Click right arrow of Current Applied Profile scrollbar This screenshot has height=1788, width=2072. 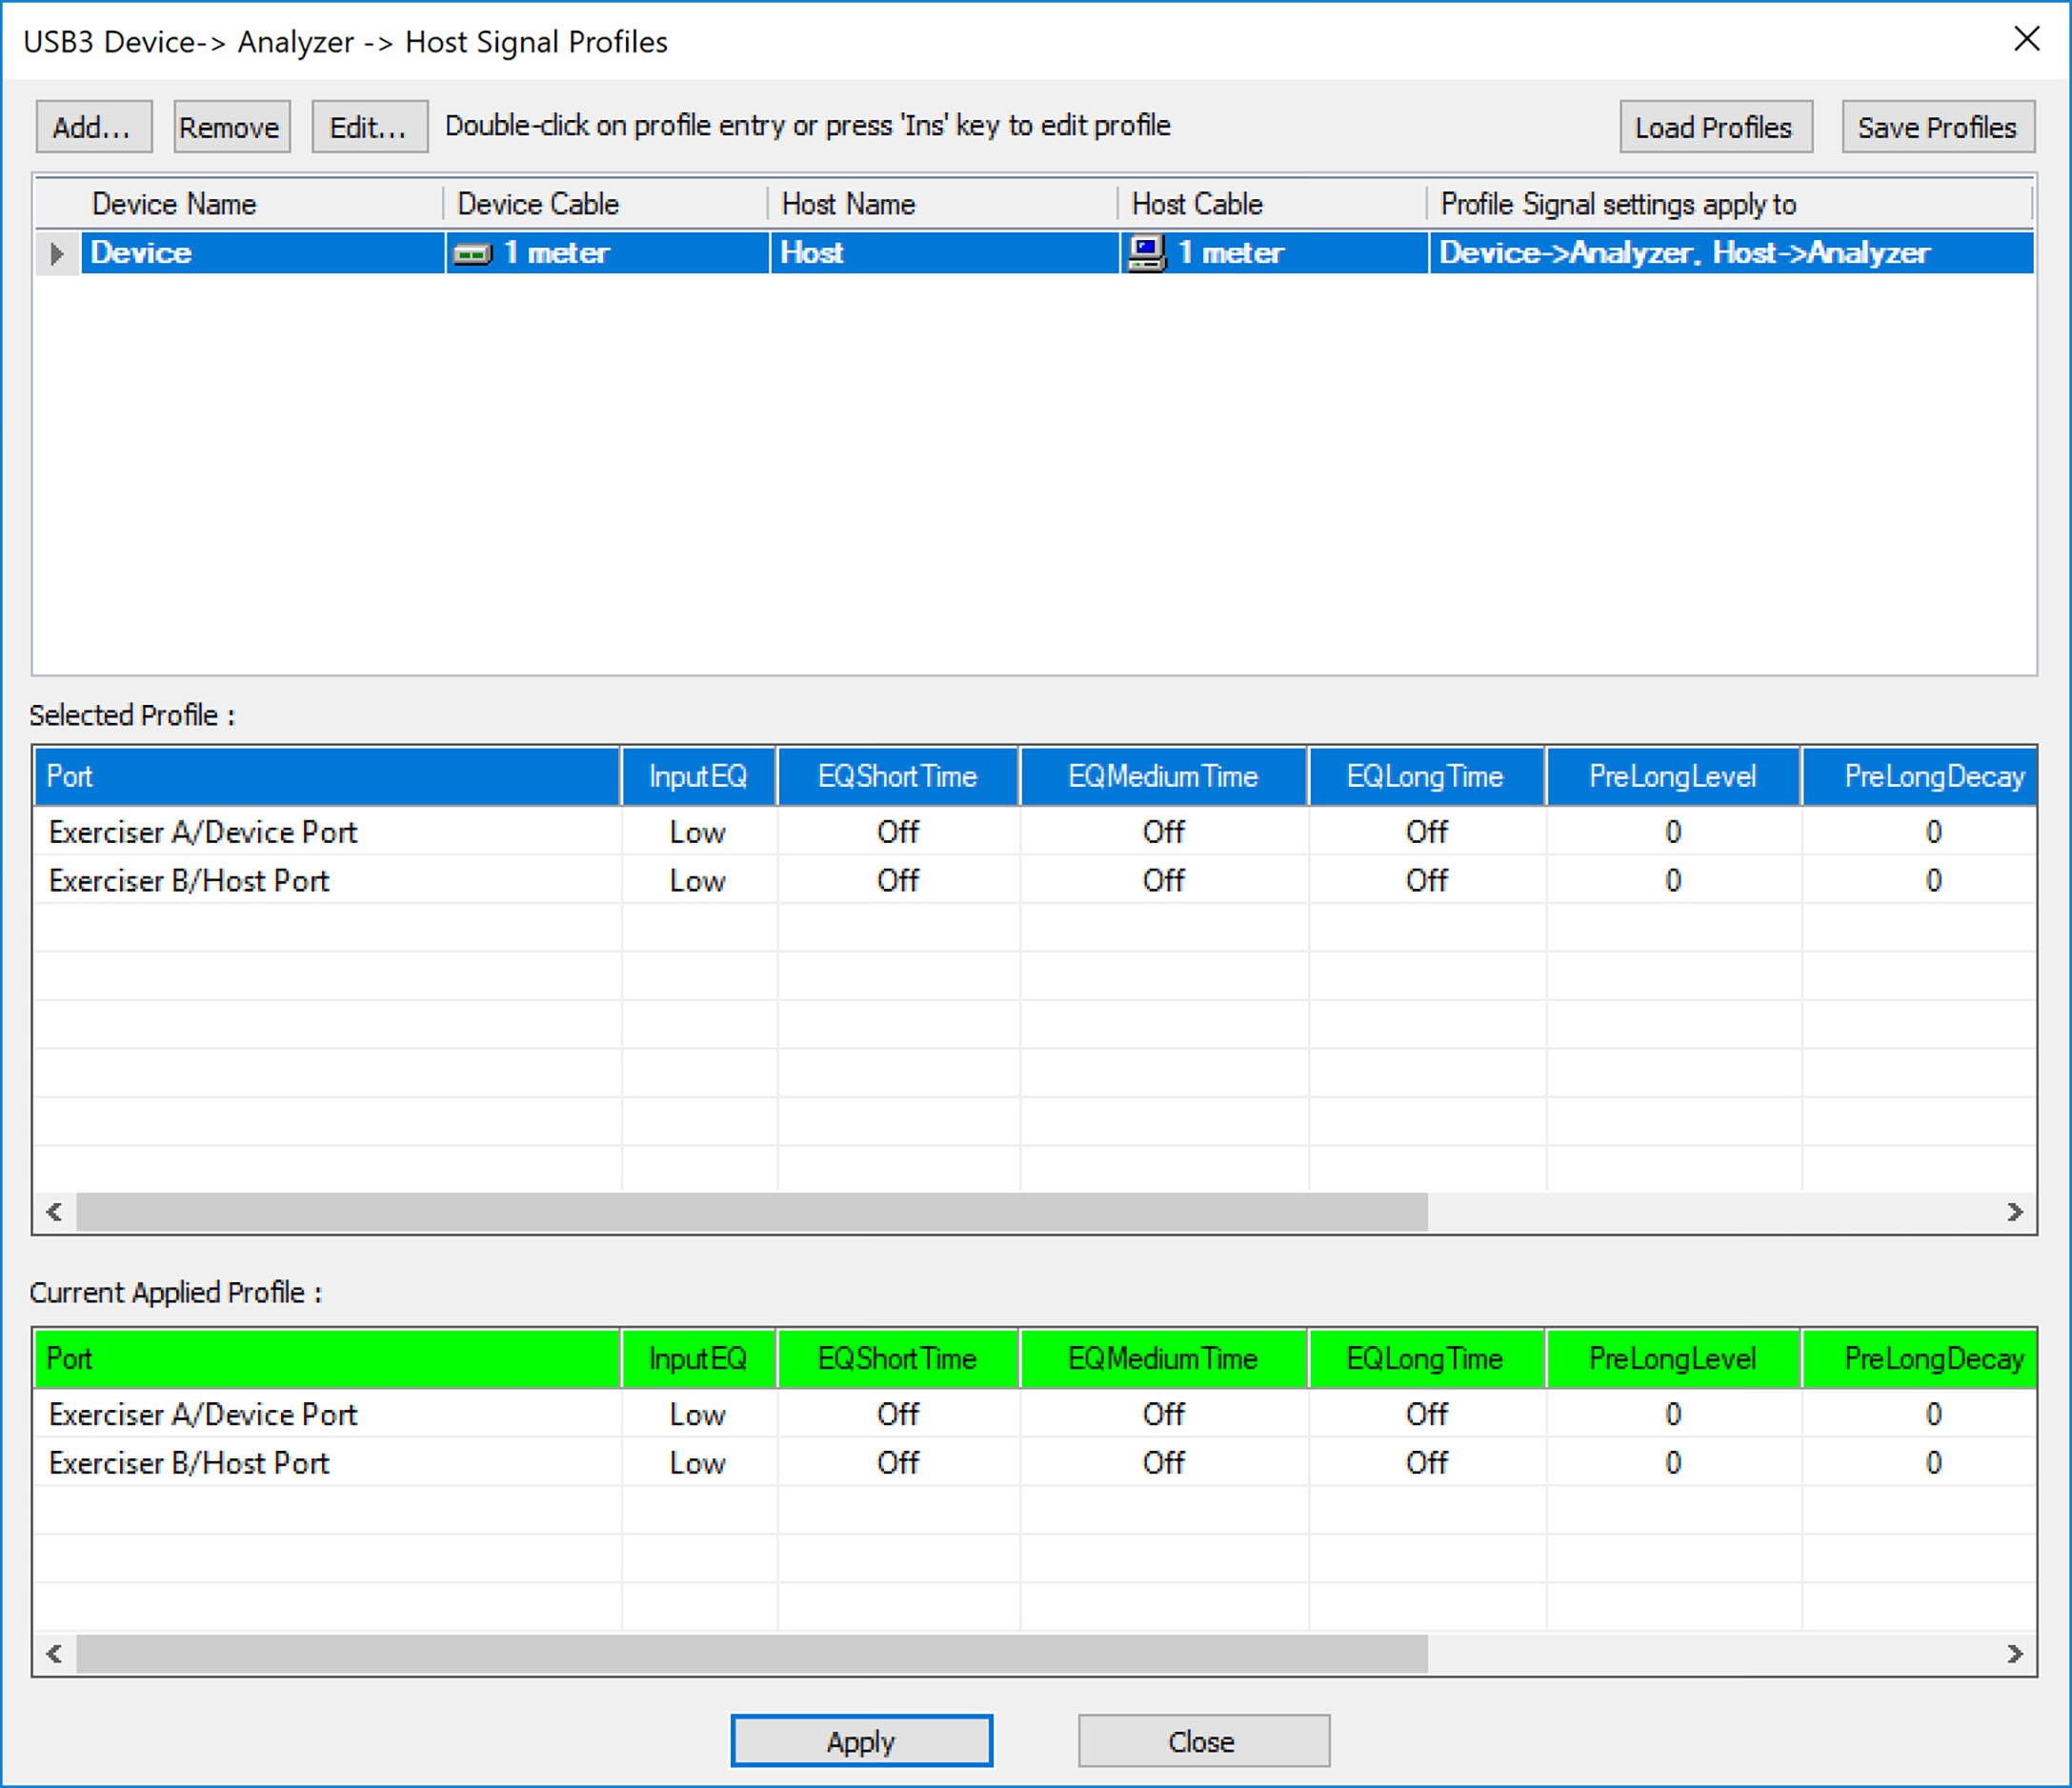click(x=2015, y=1654)
